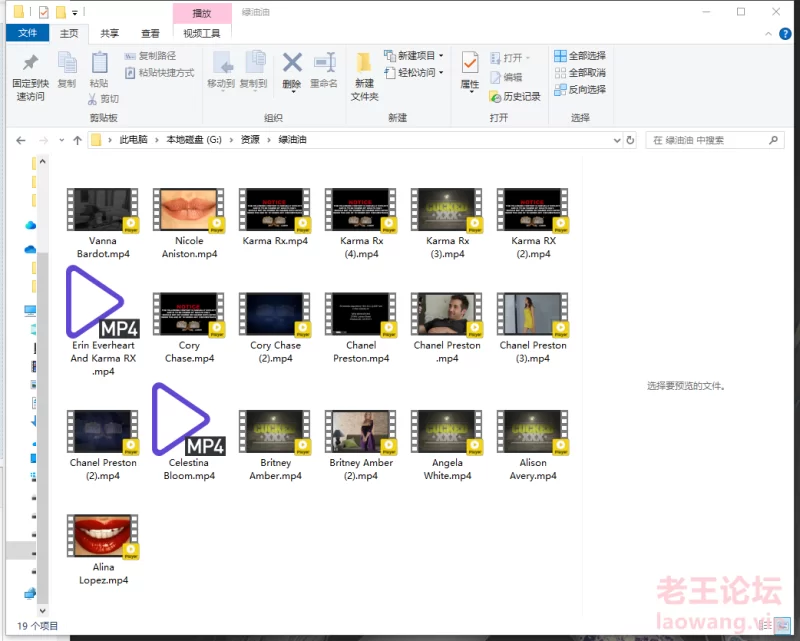Open recent locations dropdown arrow

coord(61,140)
